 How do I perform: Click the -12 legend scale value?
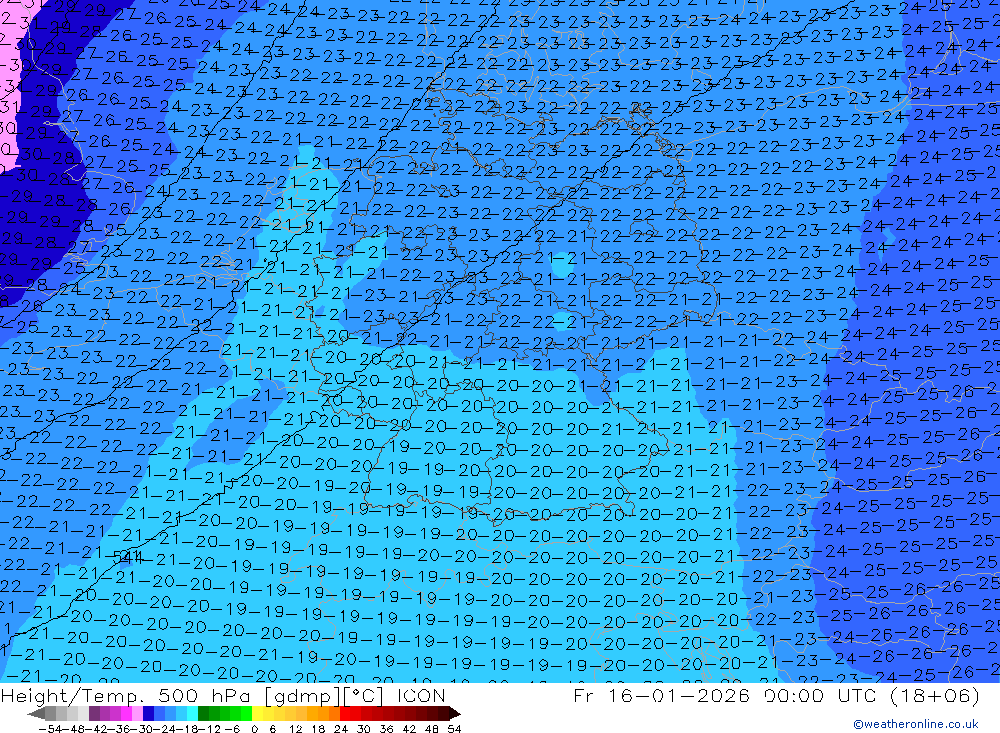coord(209,729)
